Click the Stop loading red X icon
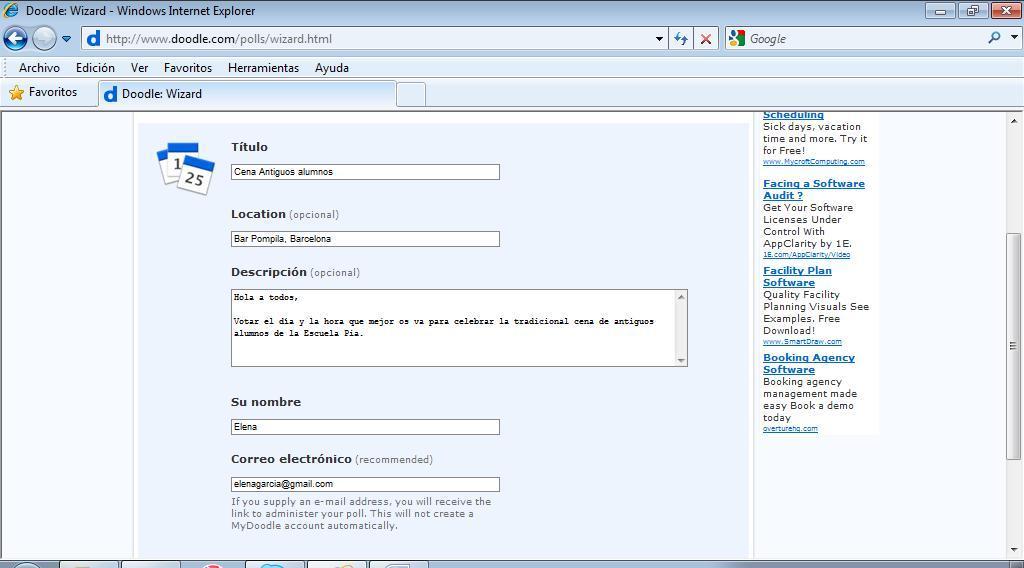Screen dimensions: 1024x568 tap(706, 39)
